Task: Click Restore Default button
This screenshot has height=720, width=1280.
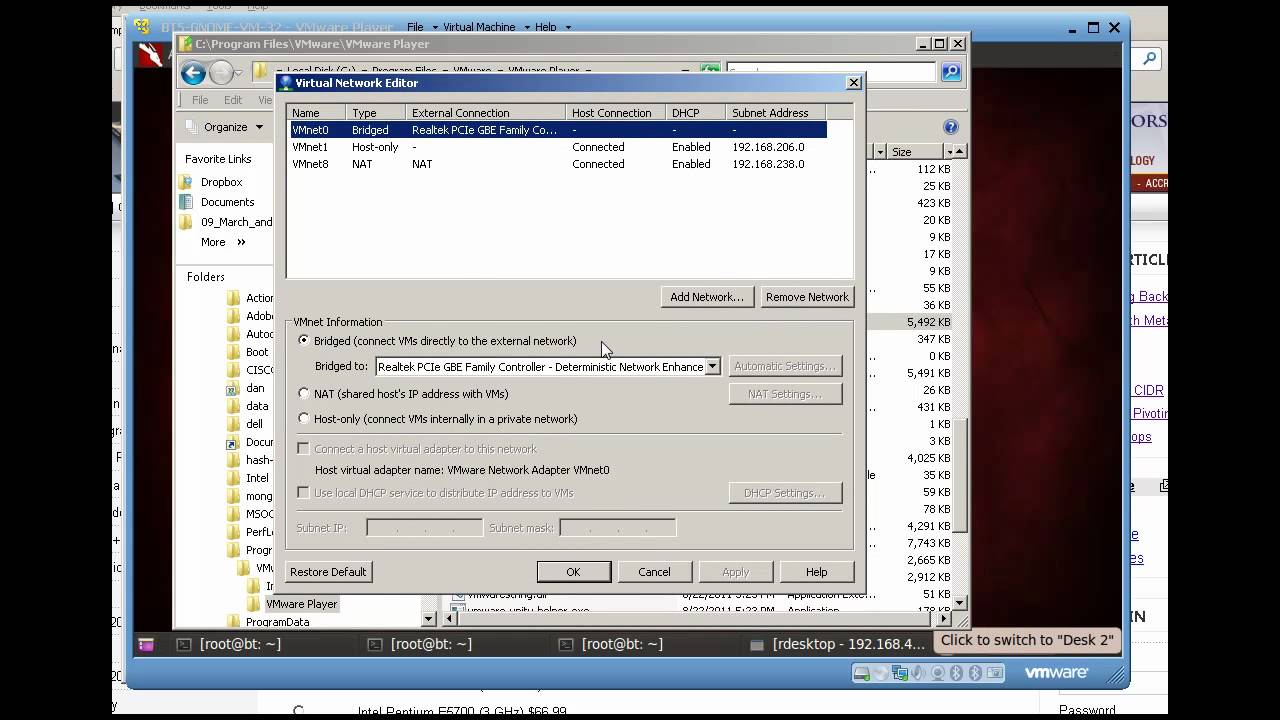Action: click(x=328, y=572)
